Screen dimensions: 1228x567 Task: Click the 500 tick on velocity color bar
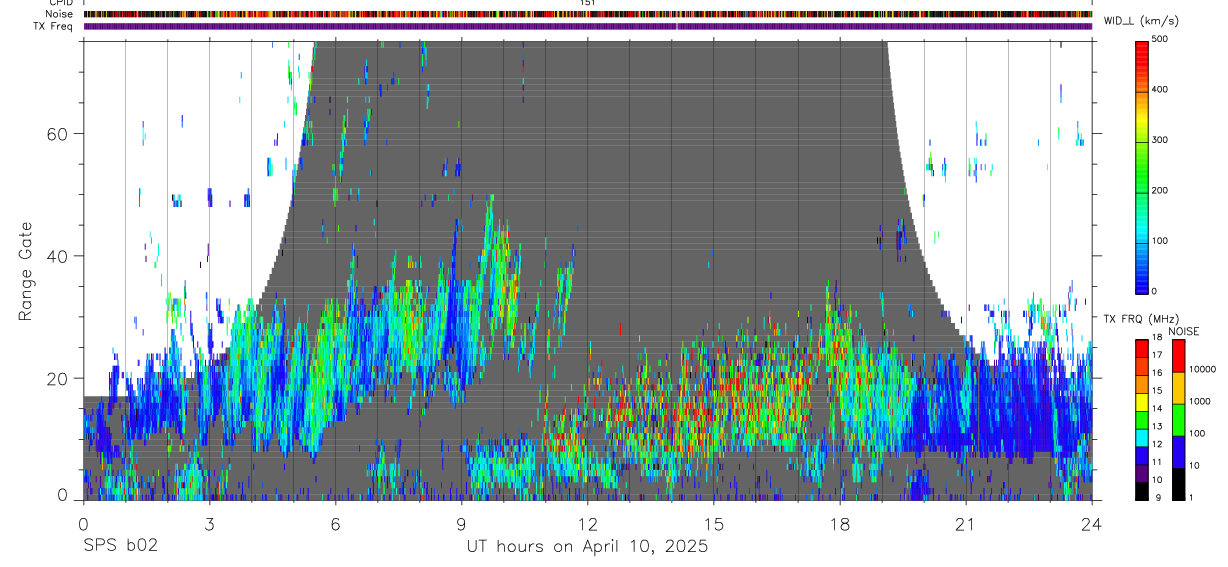[1160, 39]
